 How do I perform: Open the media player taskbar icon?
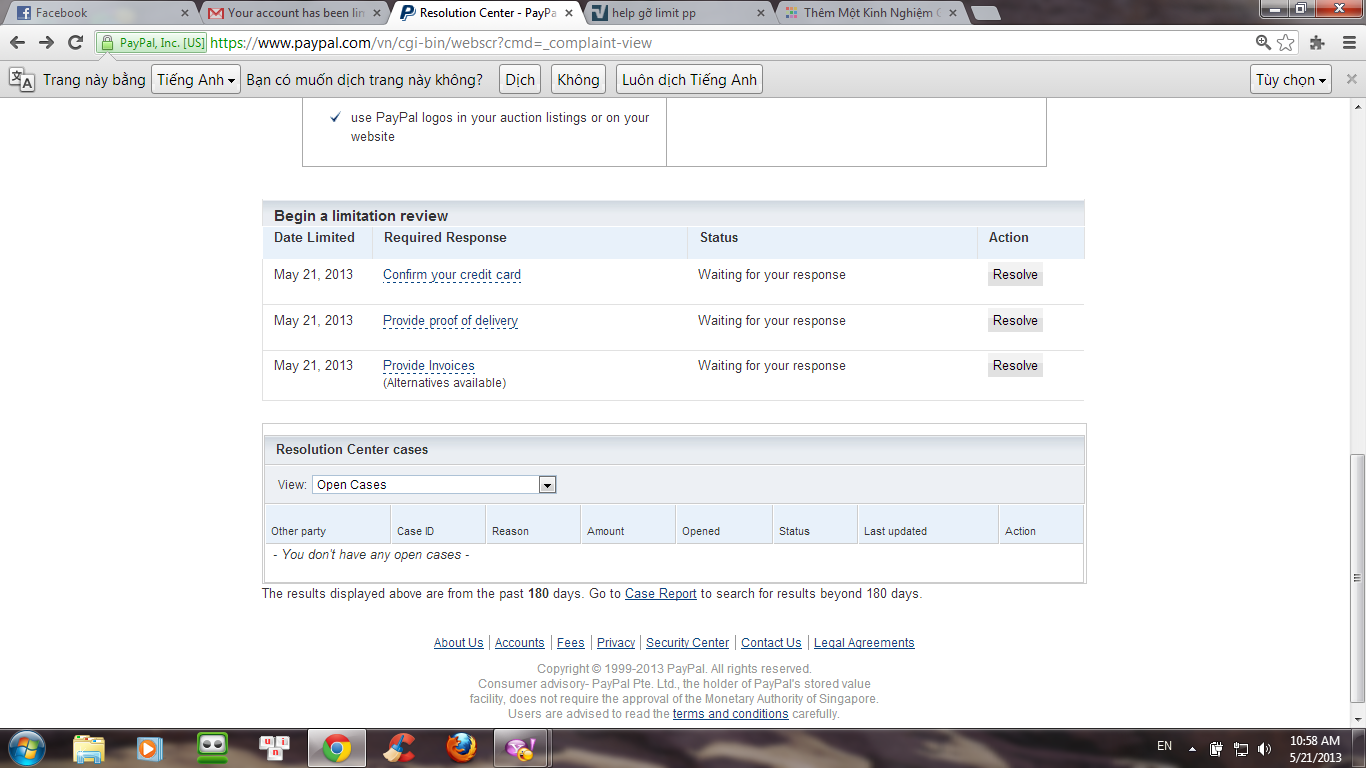(149, 747)
